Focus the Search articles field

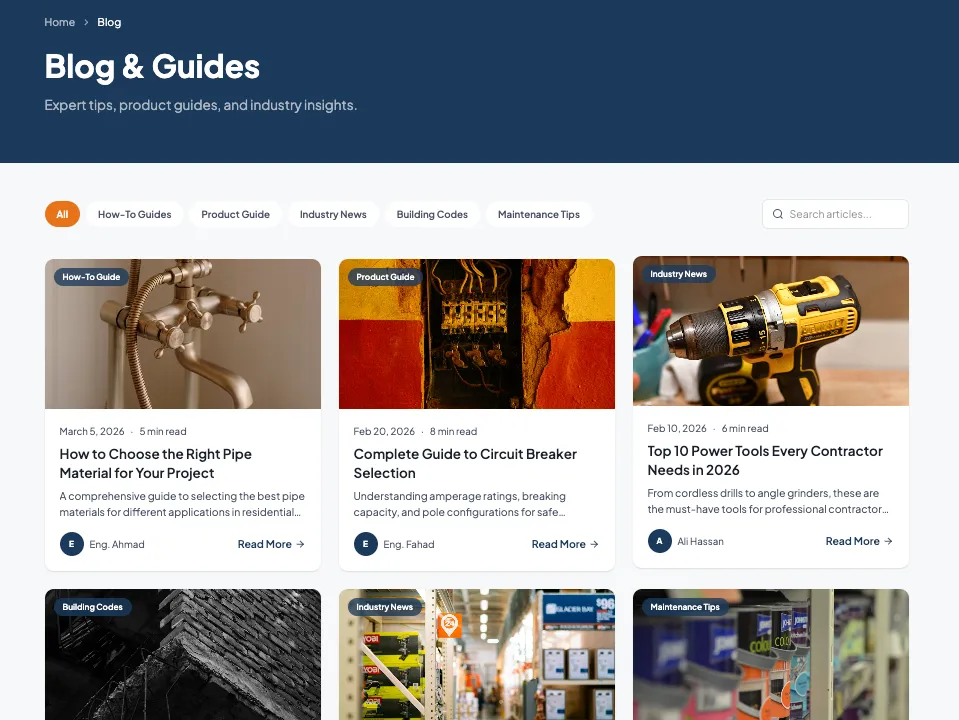(835, 214)
